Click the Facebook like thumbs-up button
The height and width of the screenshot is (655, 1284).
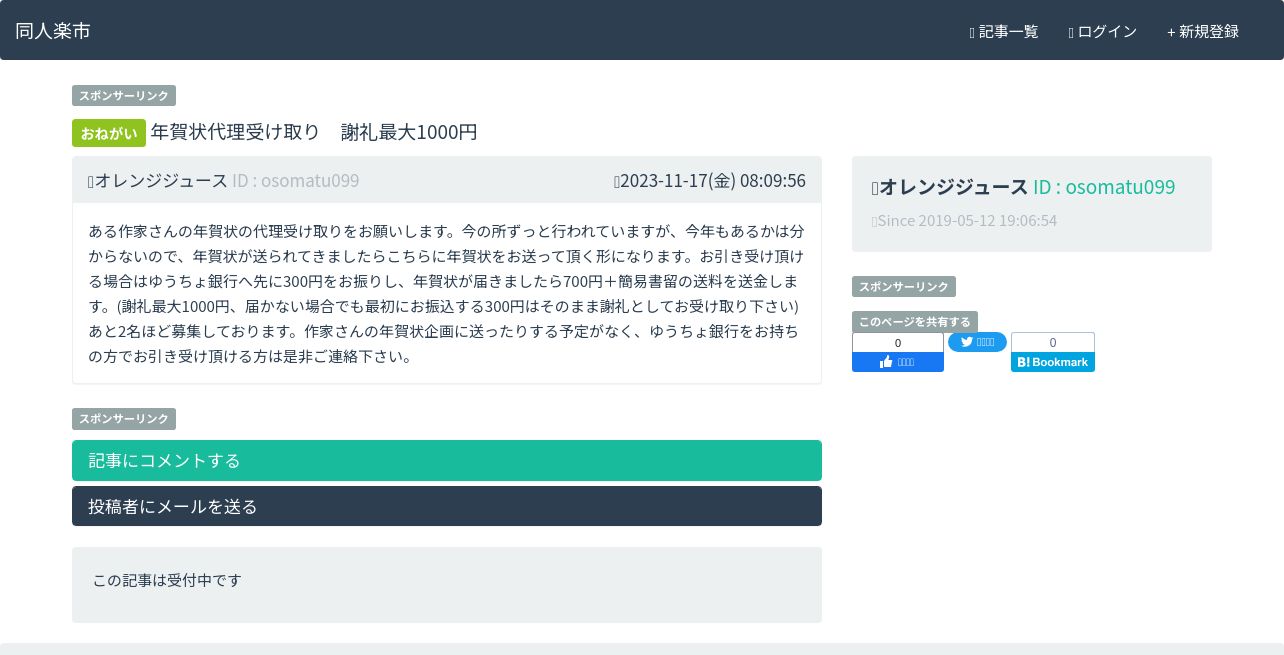898,362
